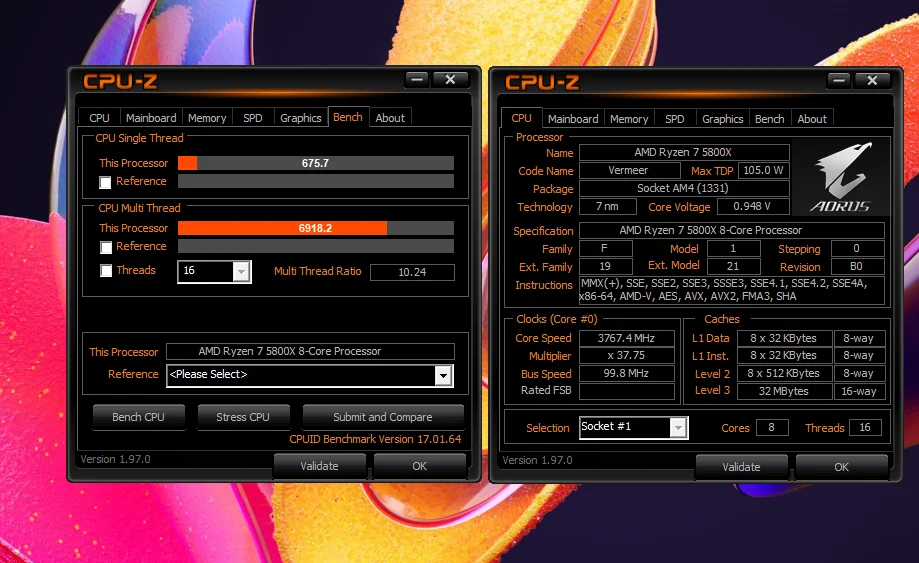Open About tab in right CPU-Z window
919x563 pixels.
812,119
